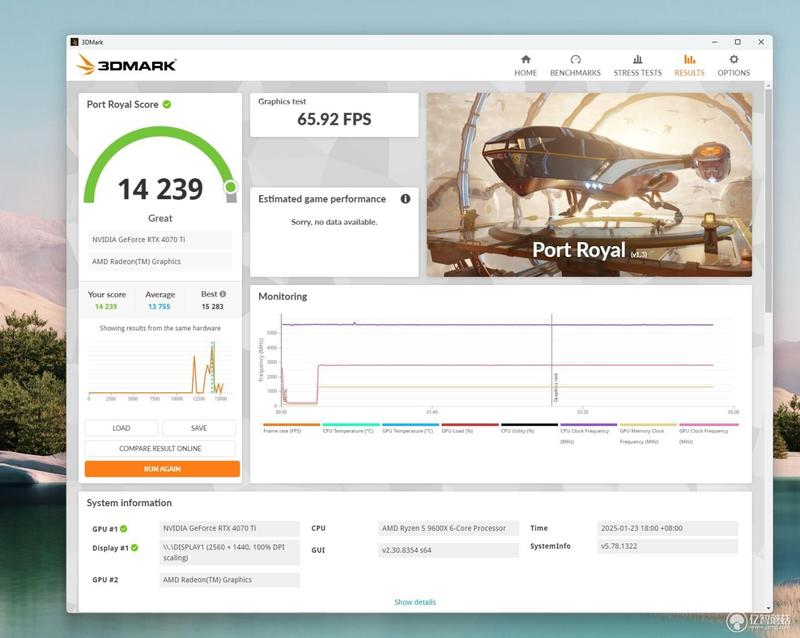Click the Average score value 13 755
The width and height of the screenshot is (800, 638).
[159, 307]
